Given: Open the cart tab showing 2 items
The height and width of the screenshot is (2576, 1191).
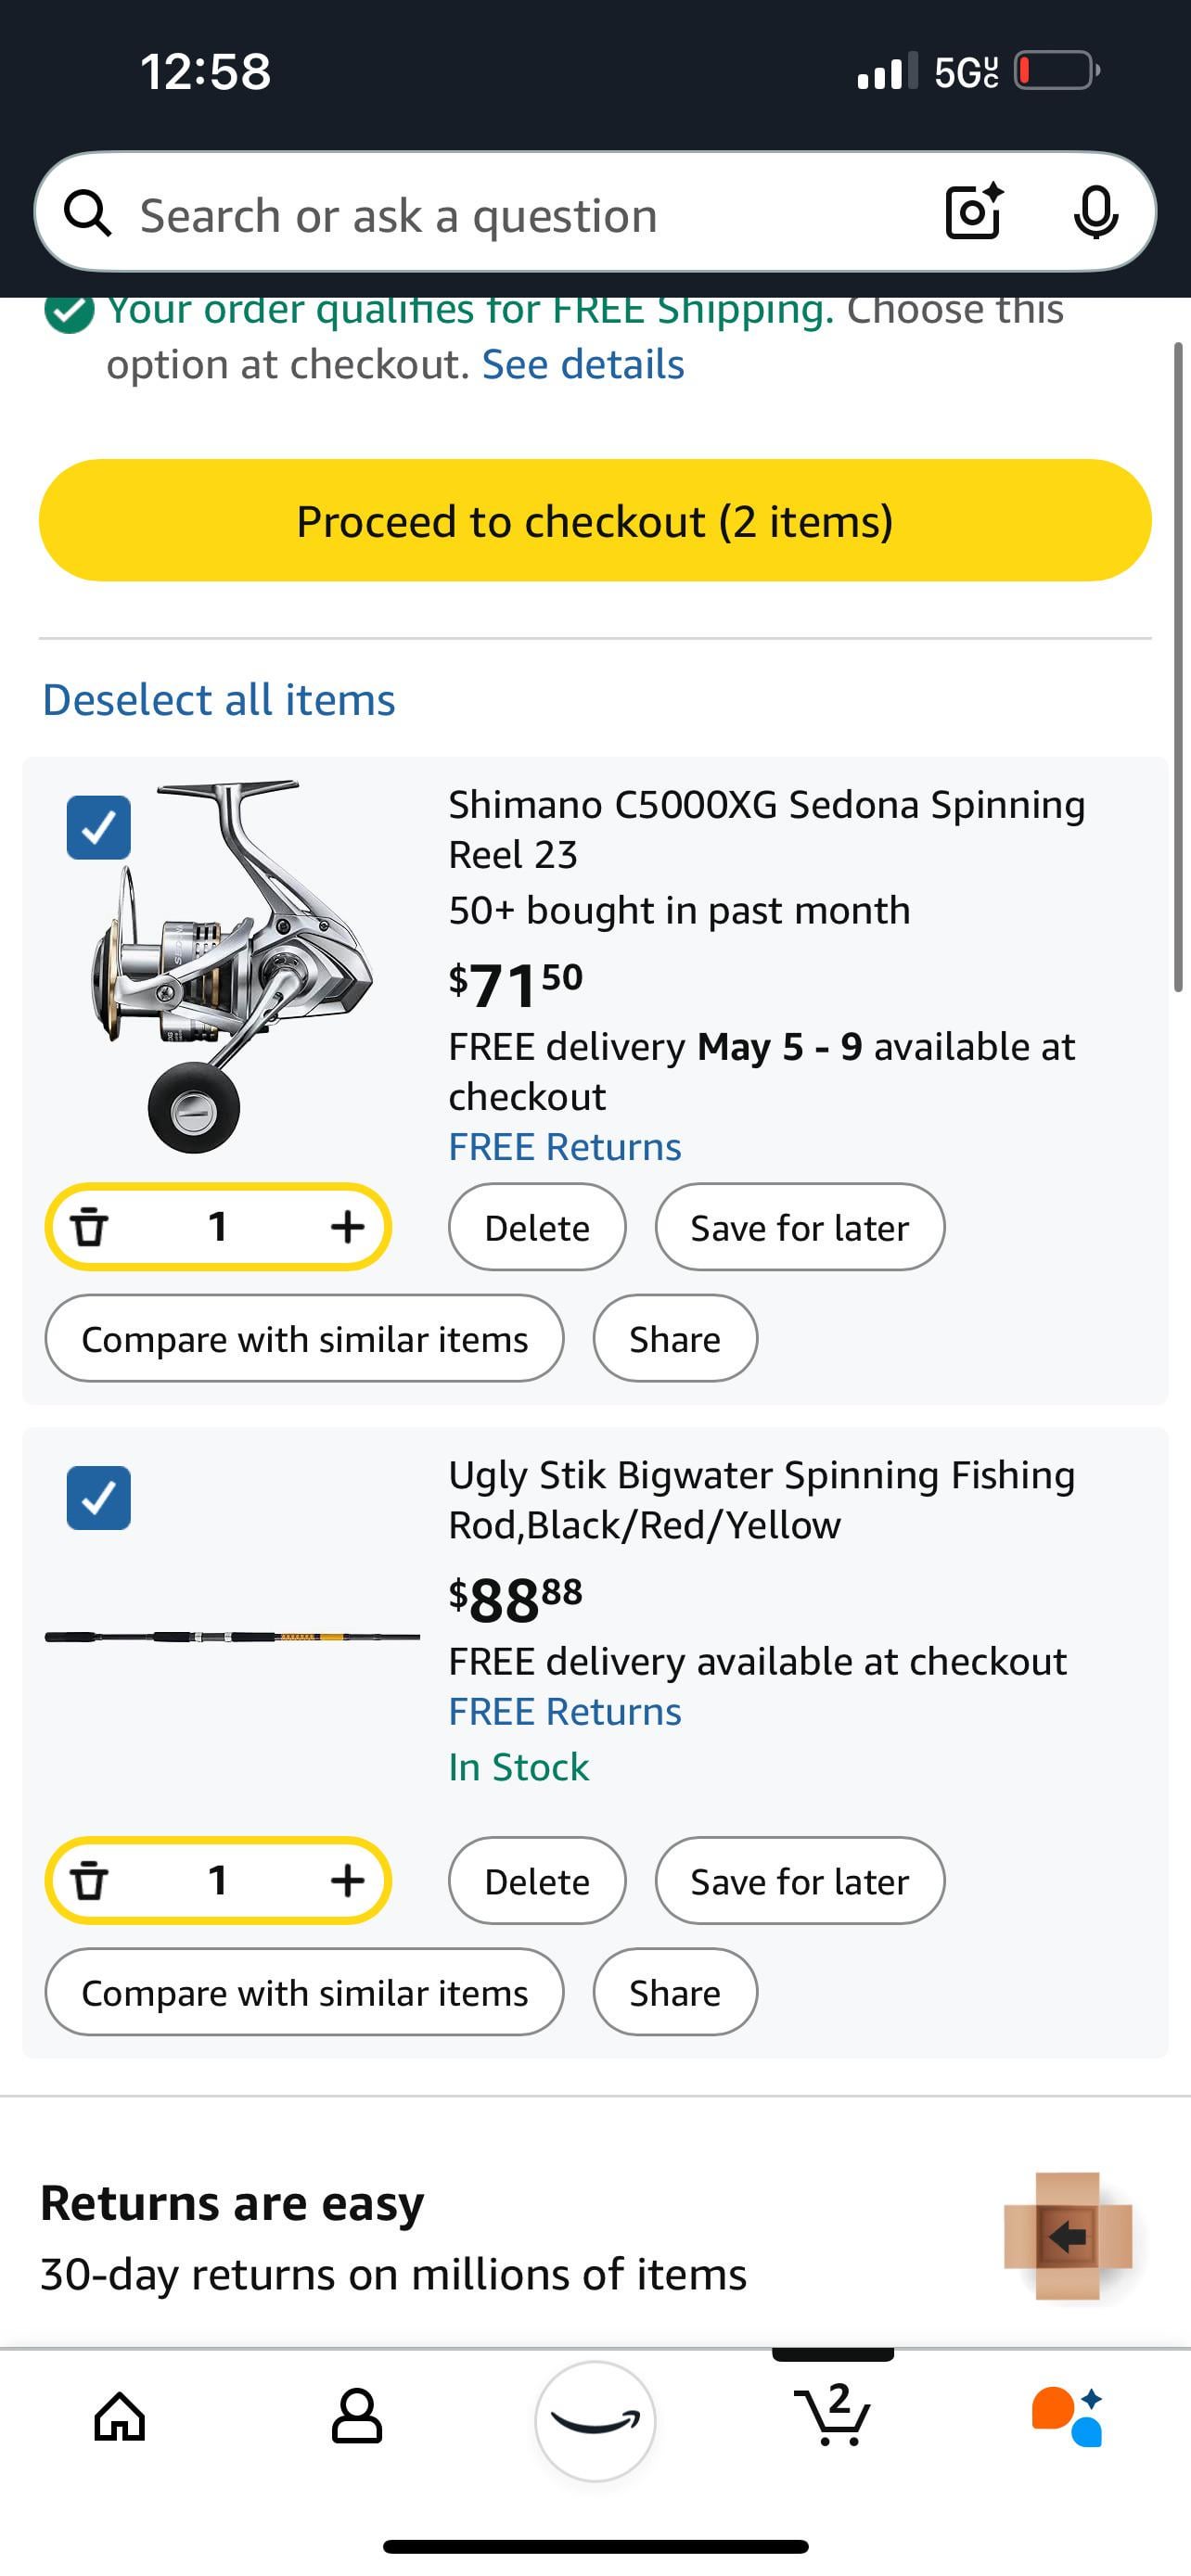Looking at the screenshot, I should click(832, 2416).
